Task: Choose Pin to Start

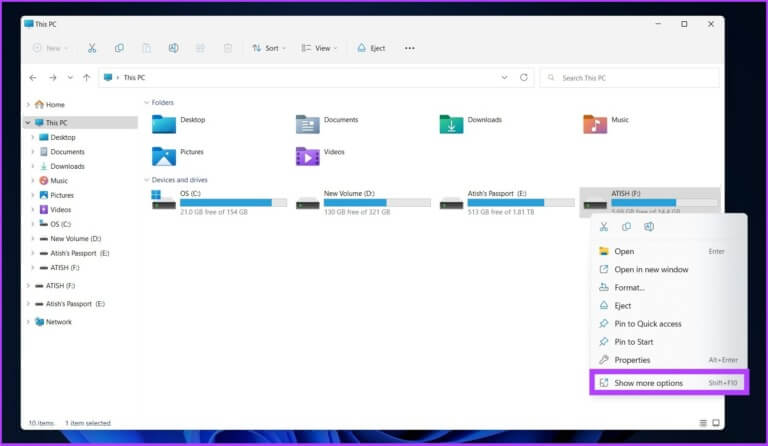Action: 669,342
